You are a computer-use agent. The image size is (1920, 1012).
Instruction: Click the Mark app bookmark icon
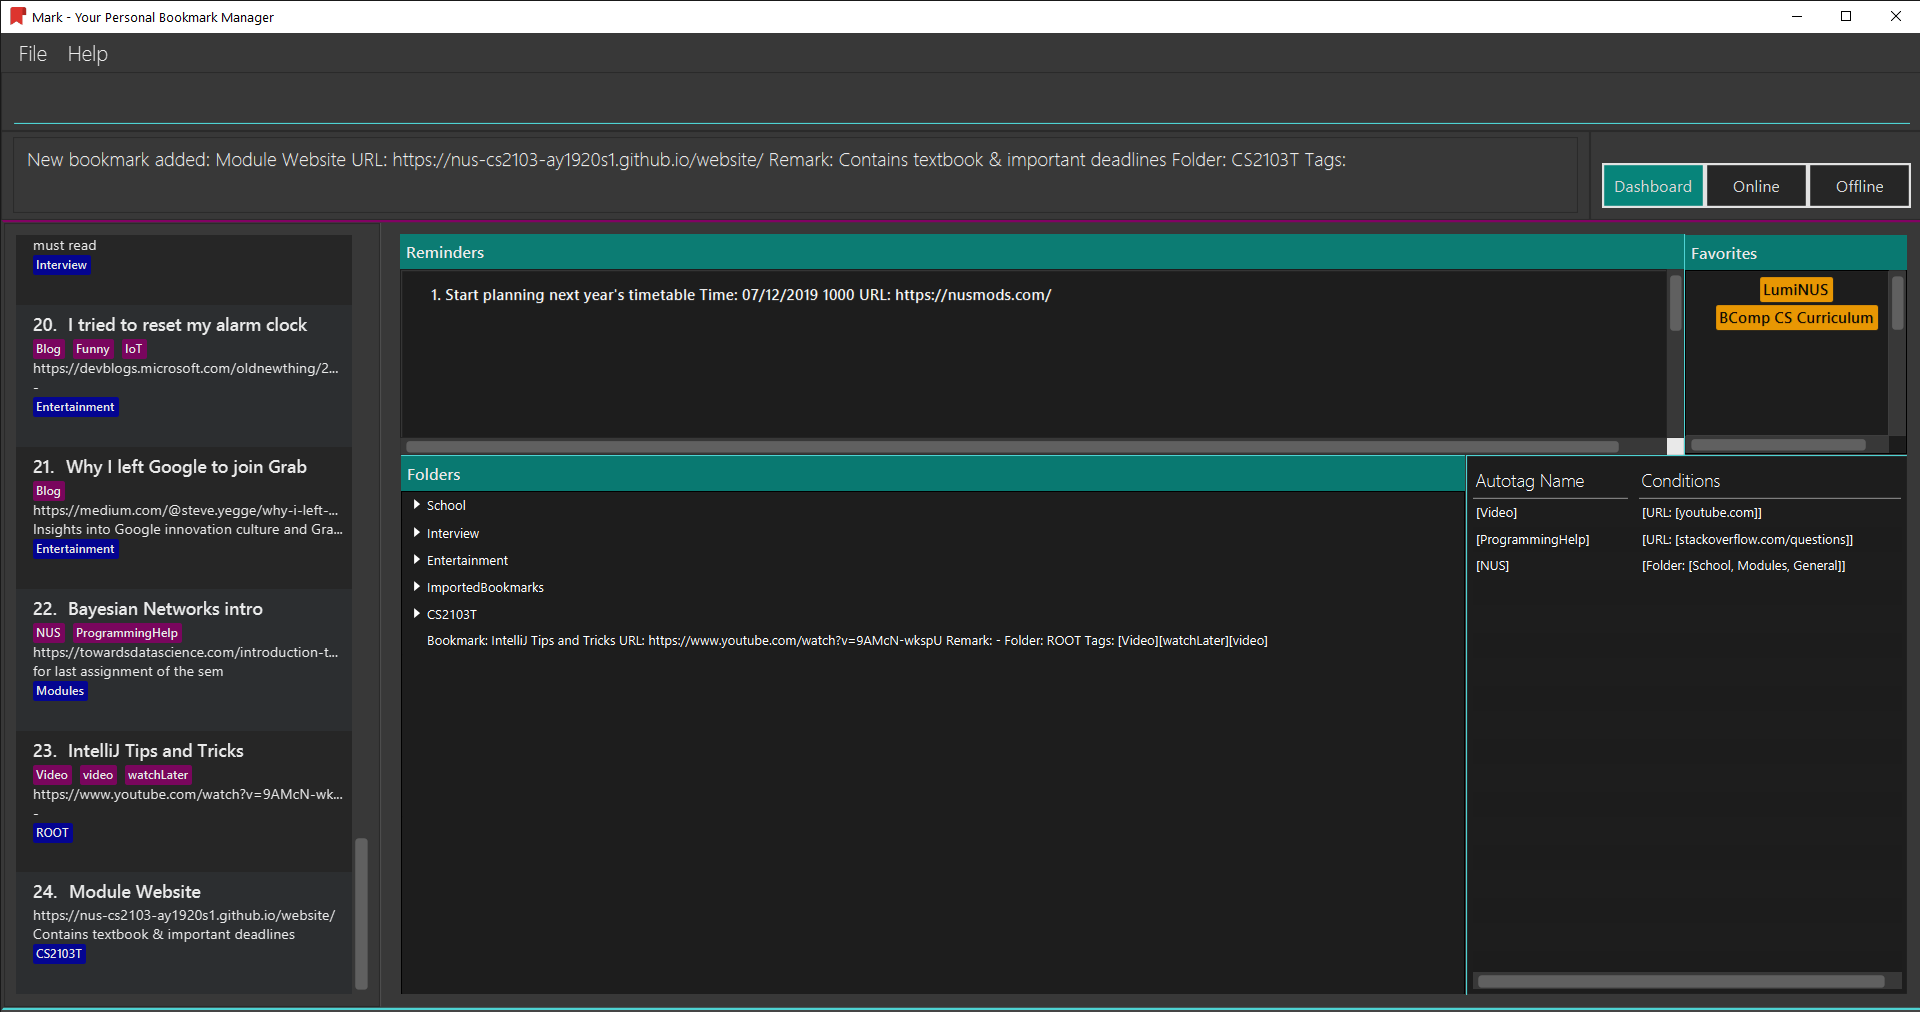click(x=17, y=16)
